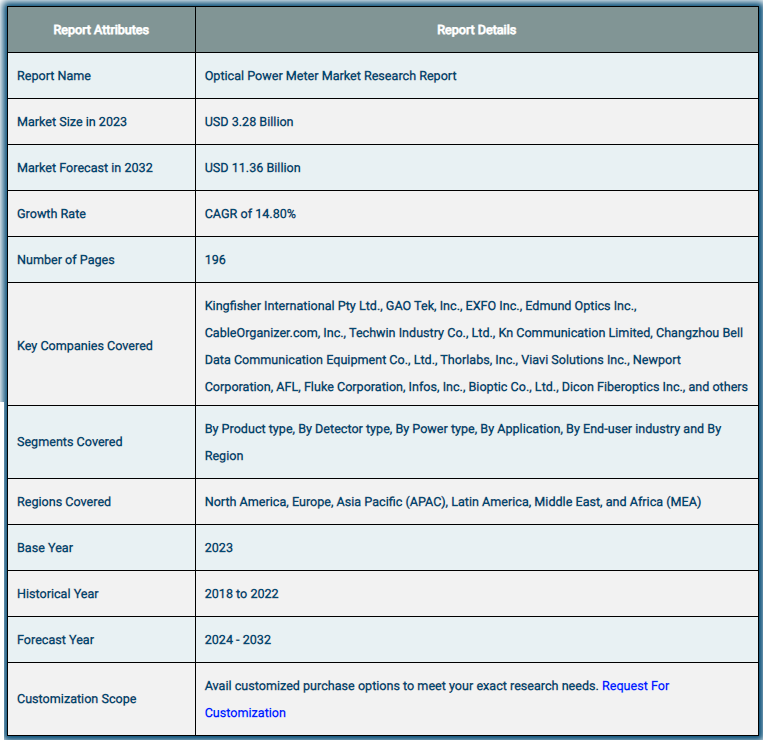
Task: Select the 'Growth Rate' attribute cell
Action: (101, 214)
